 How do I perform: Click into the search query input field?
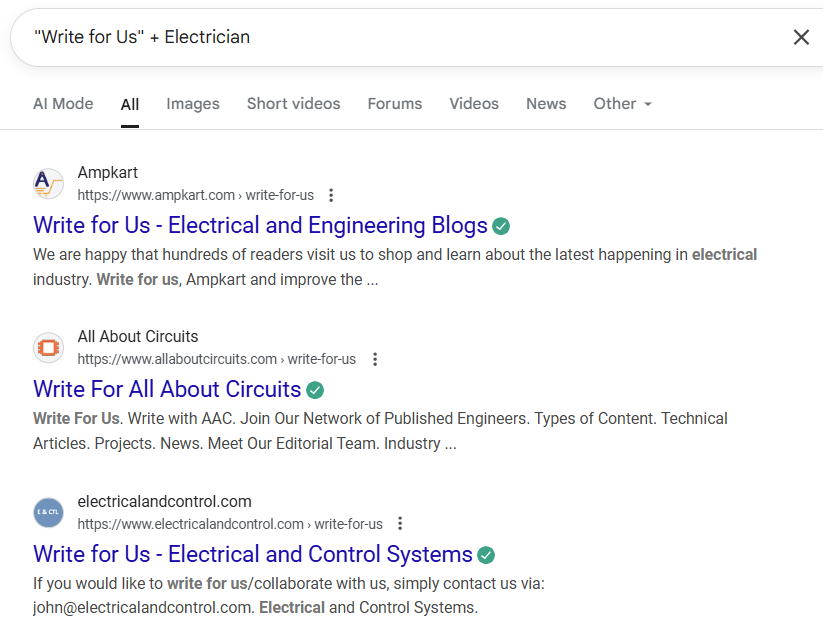coord(400,37)
